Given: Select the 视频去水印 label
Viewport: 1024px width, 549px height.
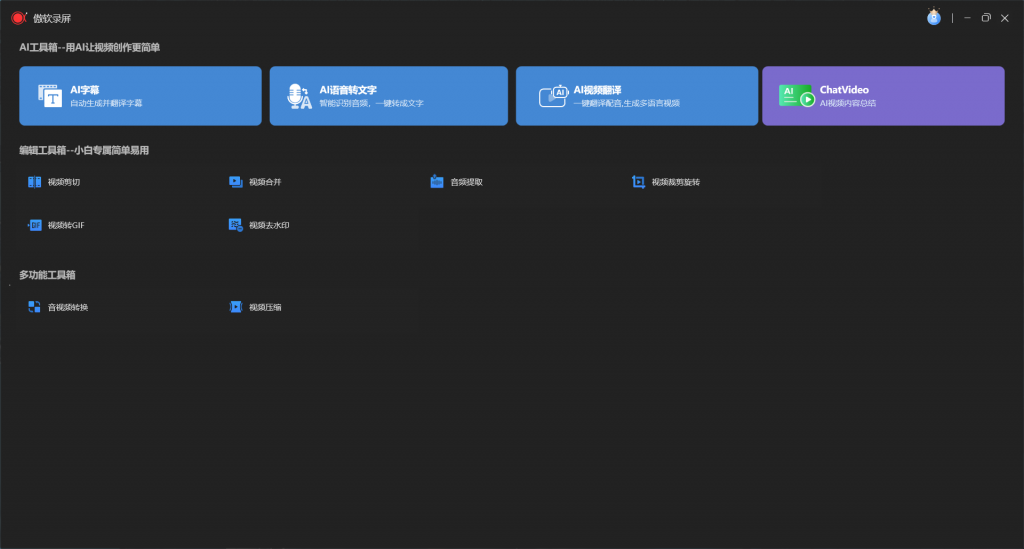Looking at the screenshot, I should click(269, 225).
